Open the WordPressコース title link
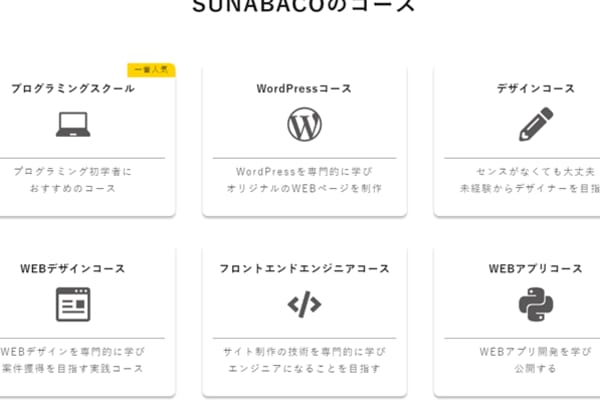The width and height of the screenshot is (600, 400). click(304, 89)
